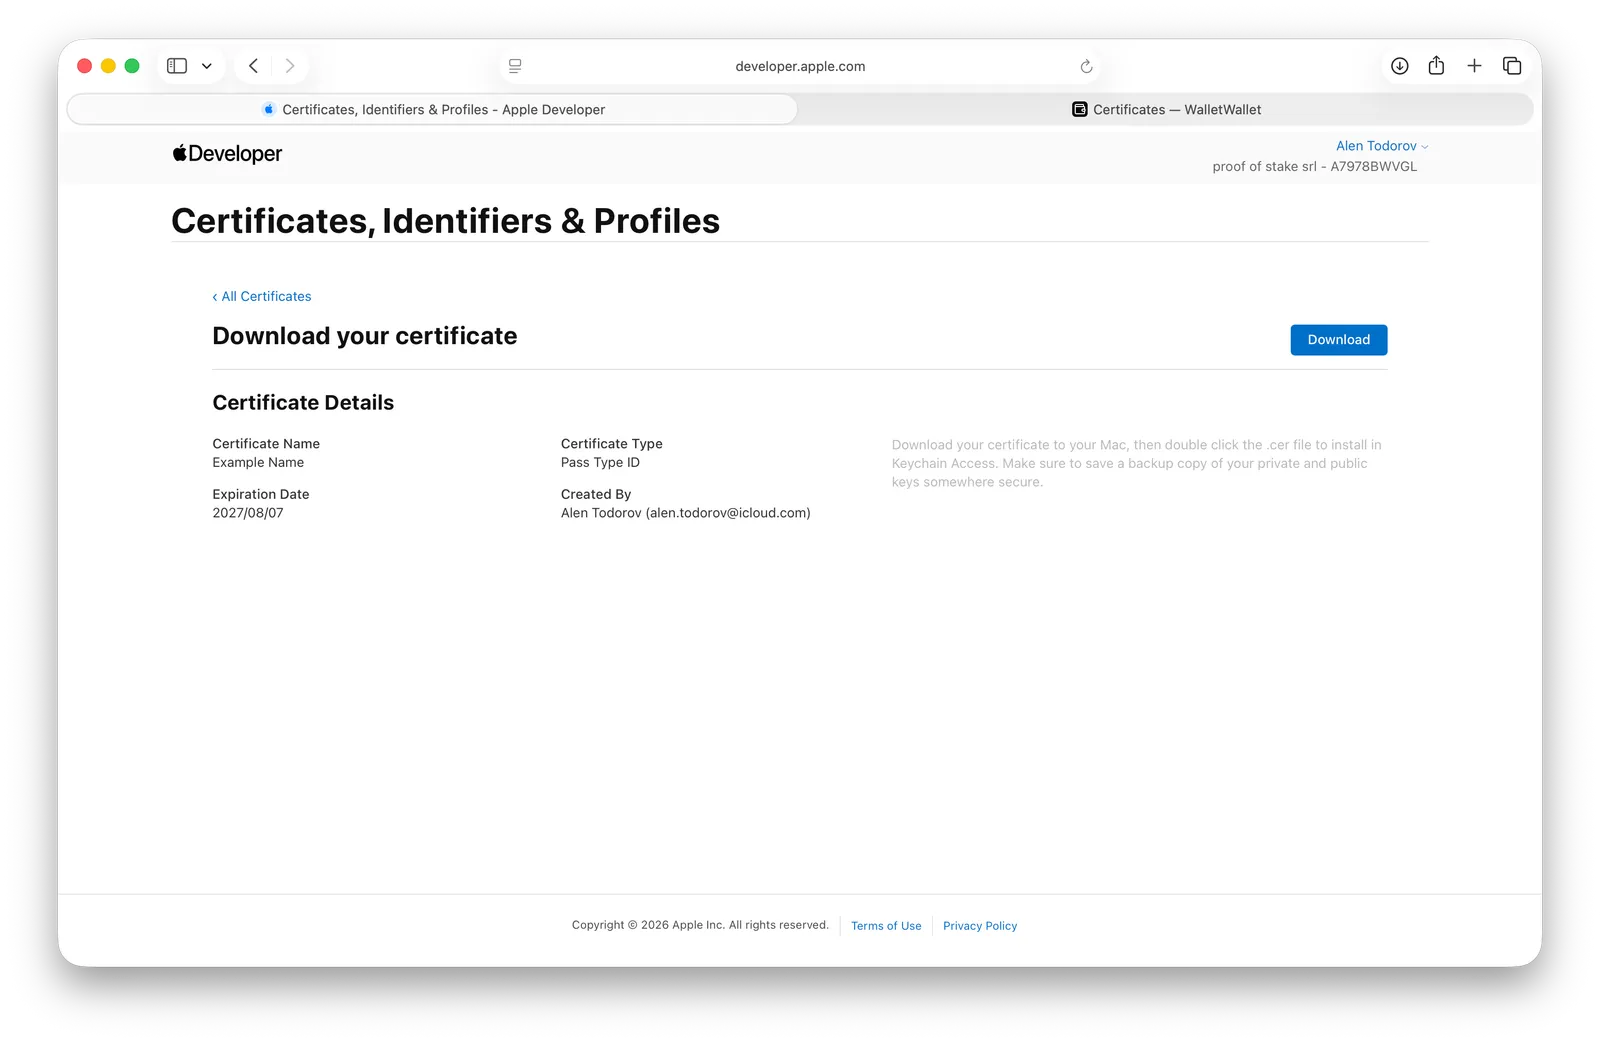Click the Apple Developer tab favicon
This screenshot has height=1043, width=1600.
pyautogui.click(x=268, y=109)
